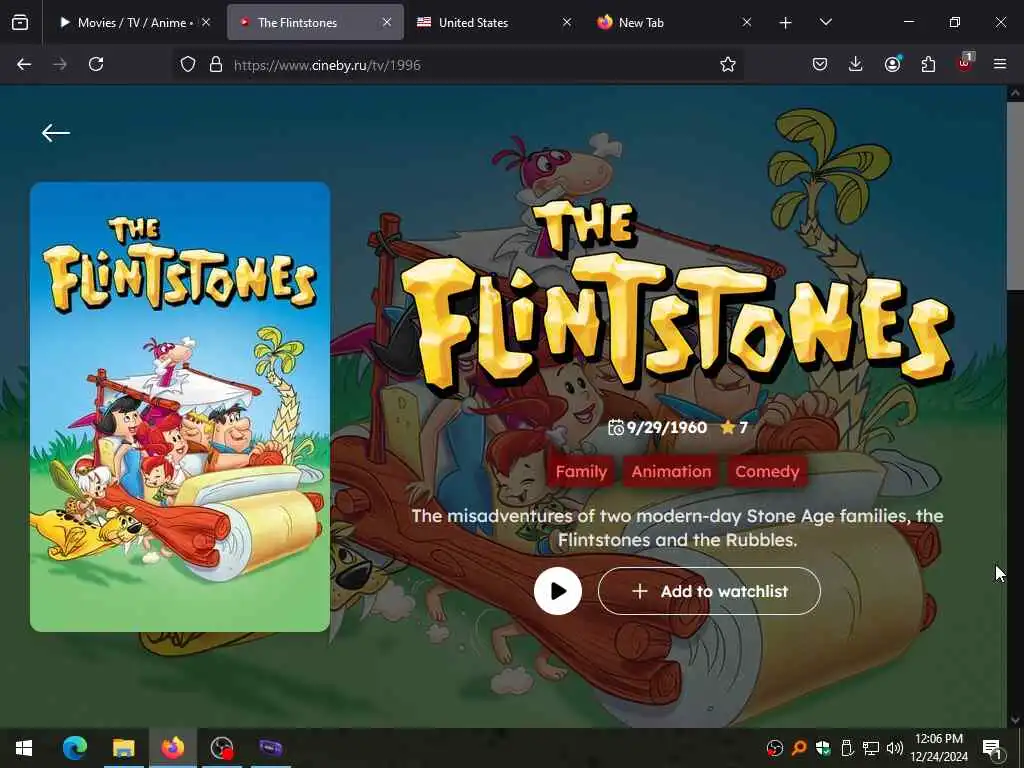Screen dimensions: 1024x768
Task: Open the notification center icon
Action: (x=991, y=748)
